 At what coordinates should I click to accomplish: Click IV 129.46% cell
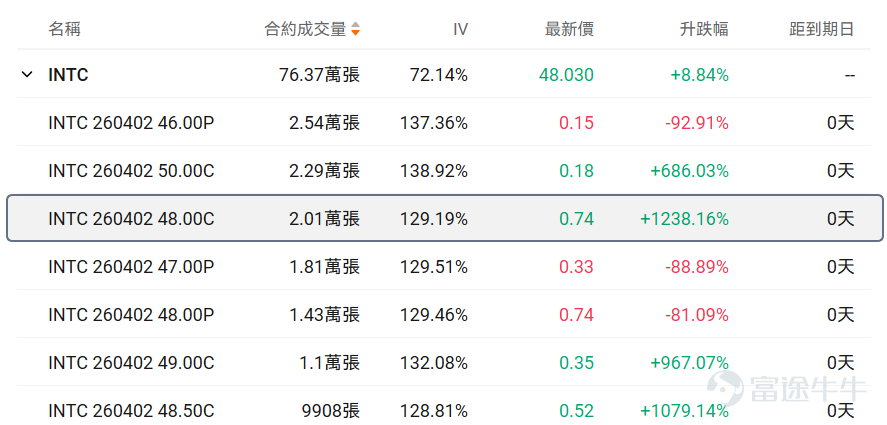[434, 315]
